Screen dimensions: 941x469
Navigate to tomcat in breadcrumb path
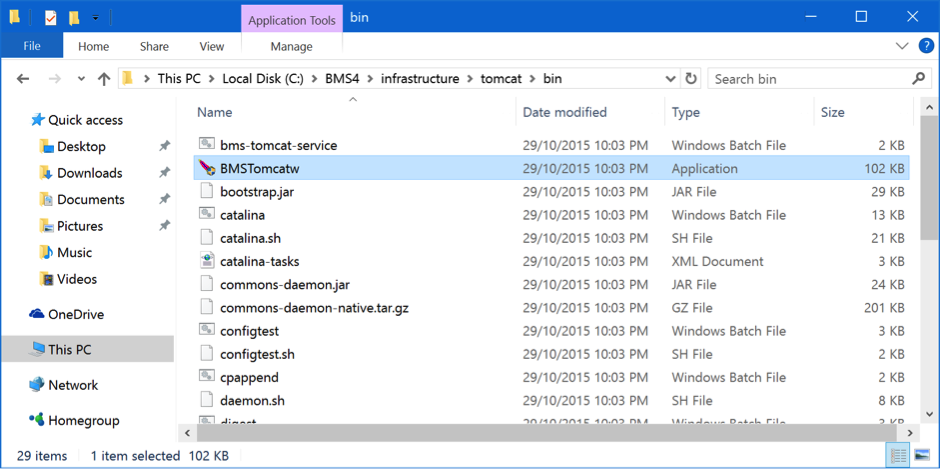[502, 79]
